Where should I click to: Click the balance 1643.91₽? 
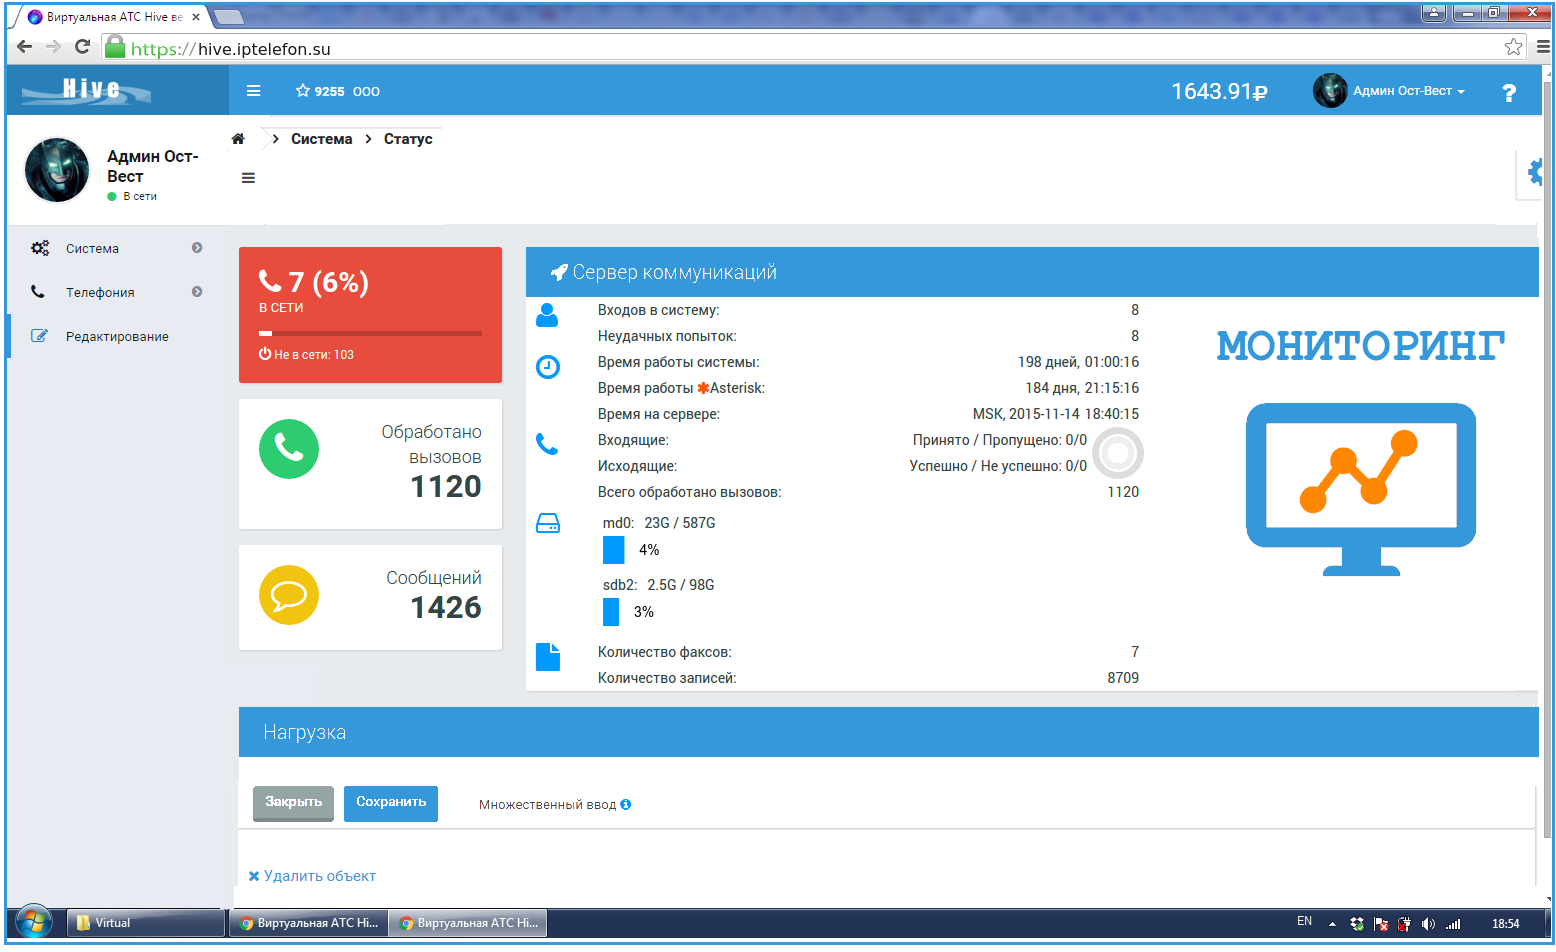click(1219, 91)
